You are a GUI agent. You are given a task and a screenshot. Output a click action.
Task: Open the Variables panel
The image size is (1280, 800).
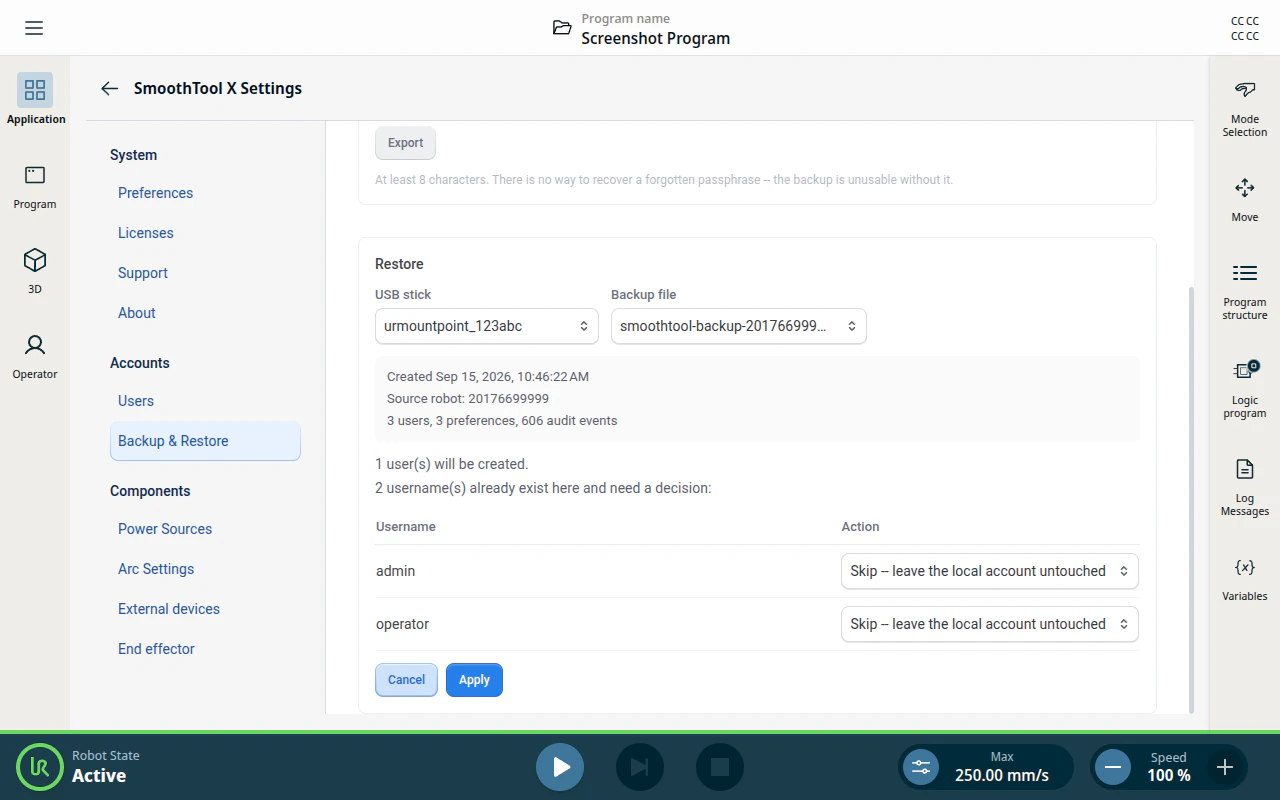coord(1245,579)
